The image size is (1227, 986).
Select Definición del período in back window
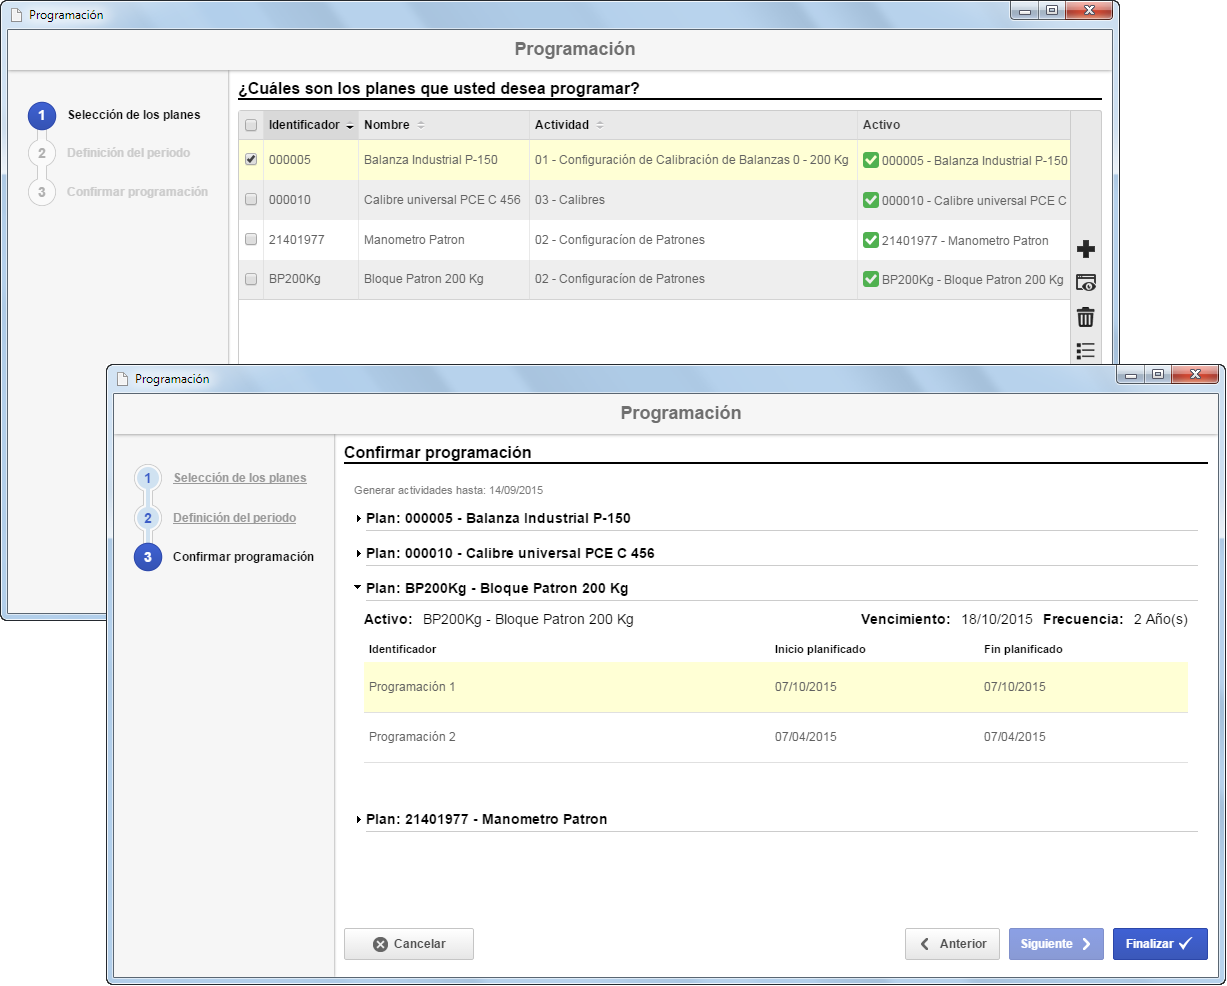(x=128, y=153)
